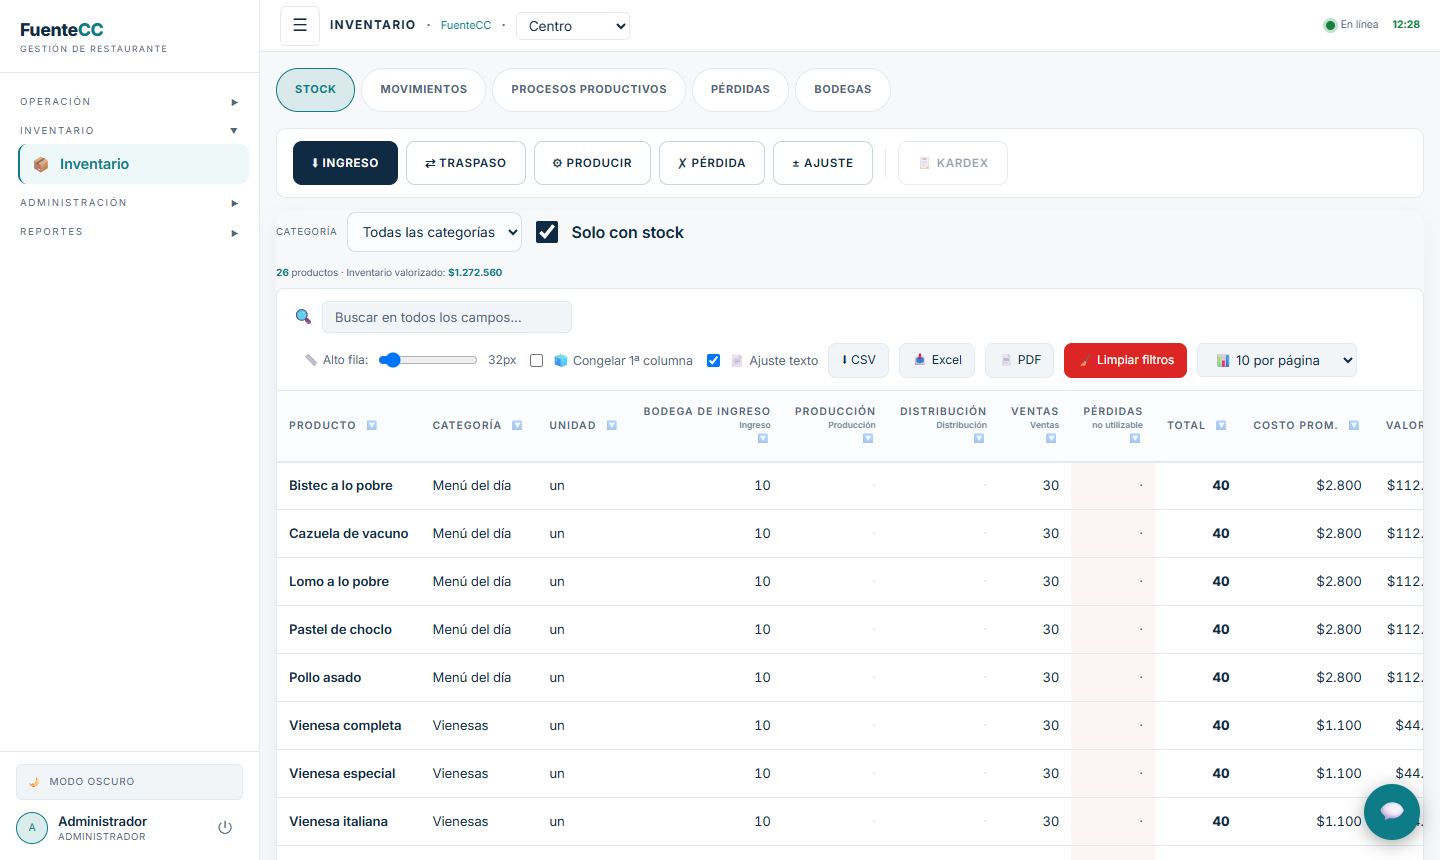Switch to the Procesos Productivos tab
This screenshot has width=1440, height=860.
589,90
